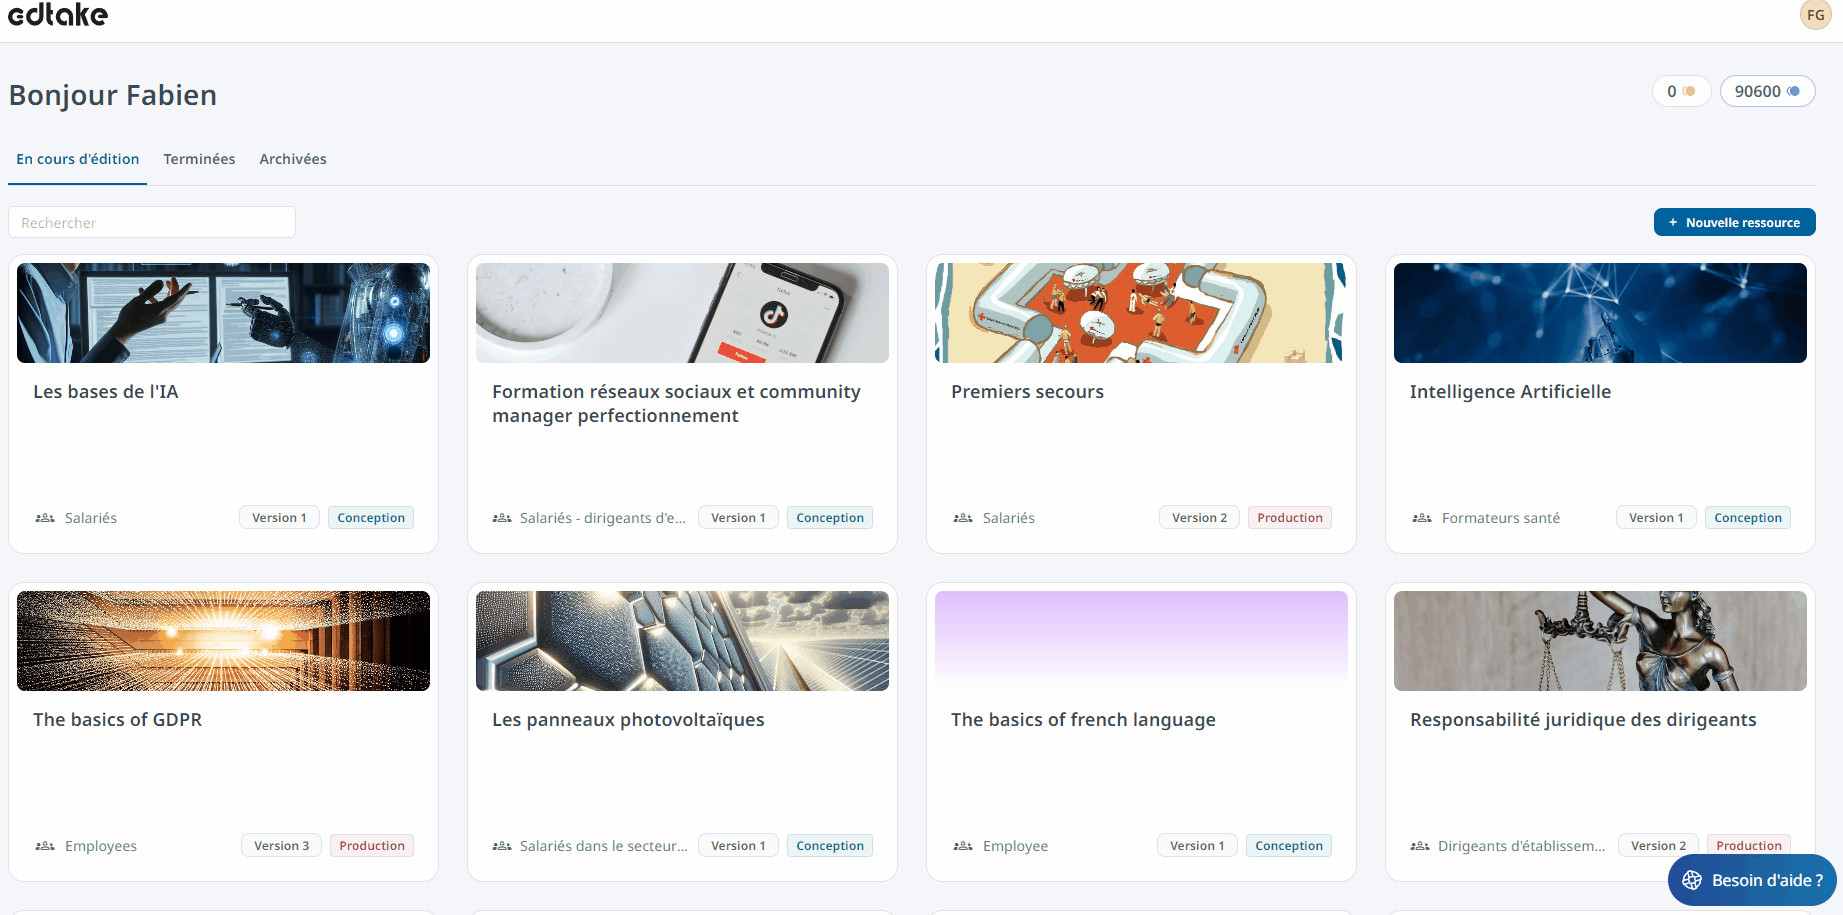The width and height of the screenshot is (1843, 915).
Task: Focus the Rechercher search field
Action: click(x=152, y=222)
